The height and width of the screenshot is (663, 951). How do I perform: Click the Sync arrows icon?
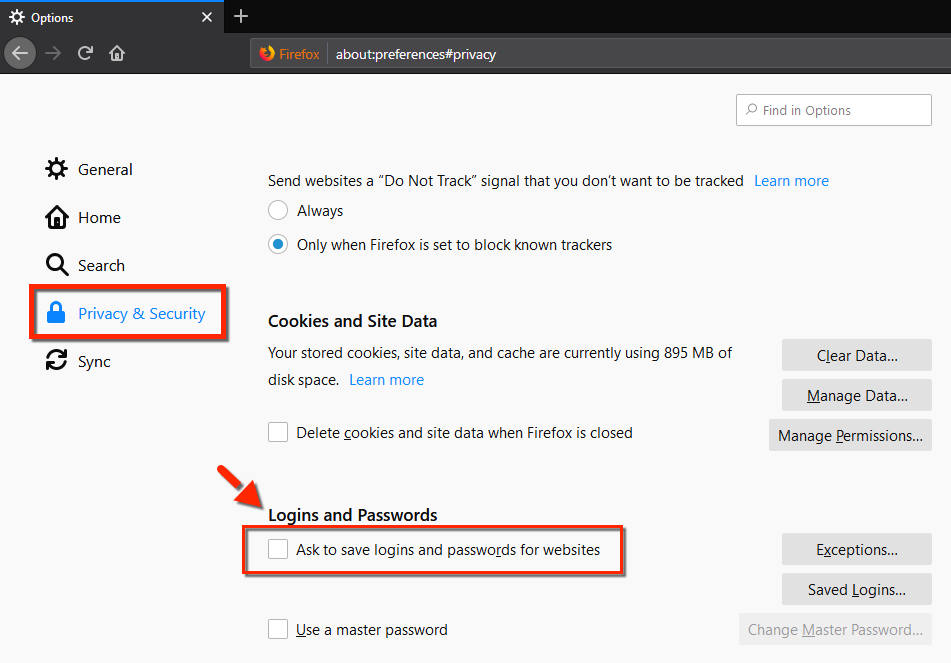coord(57,361)
